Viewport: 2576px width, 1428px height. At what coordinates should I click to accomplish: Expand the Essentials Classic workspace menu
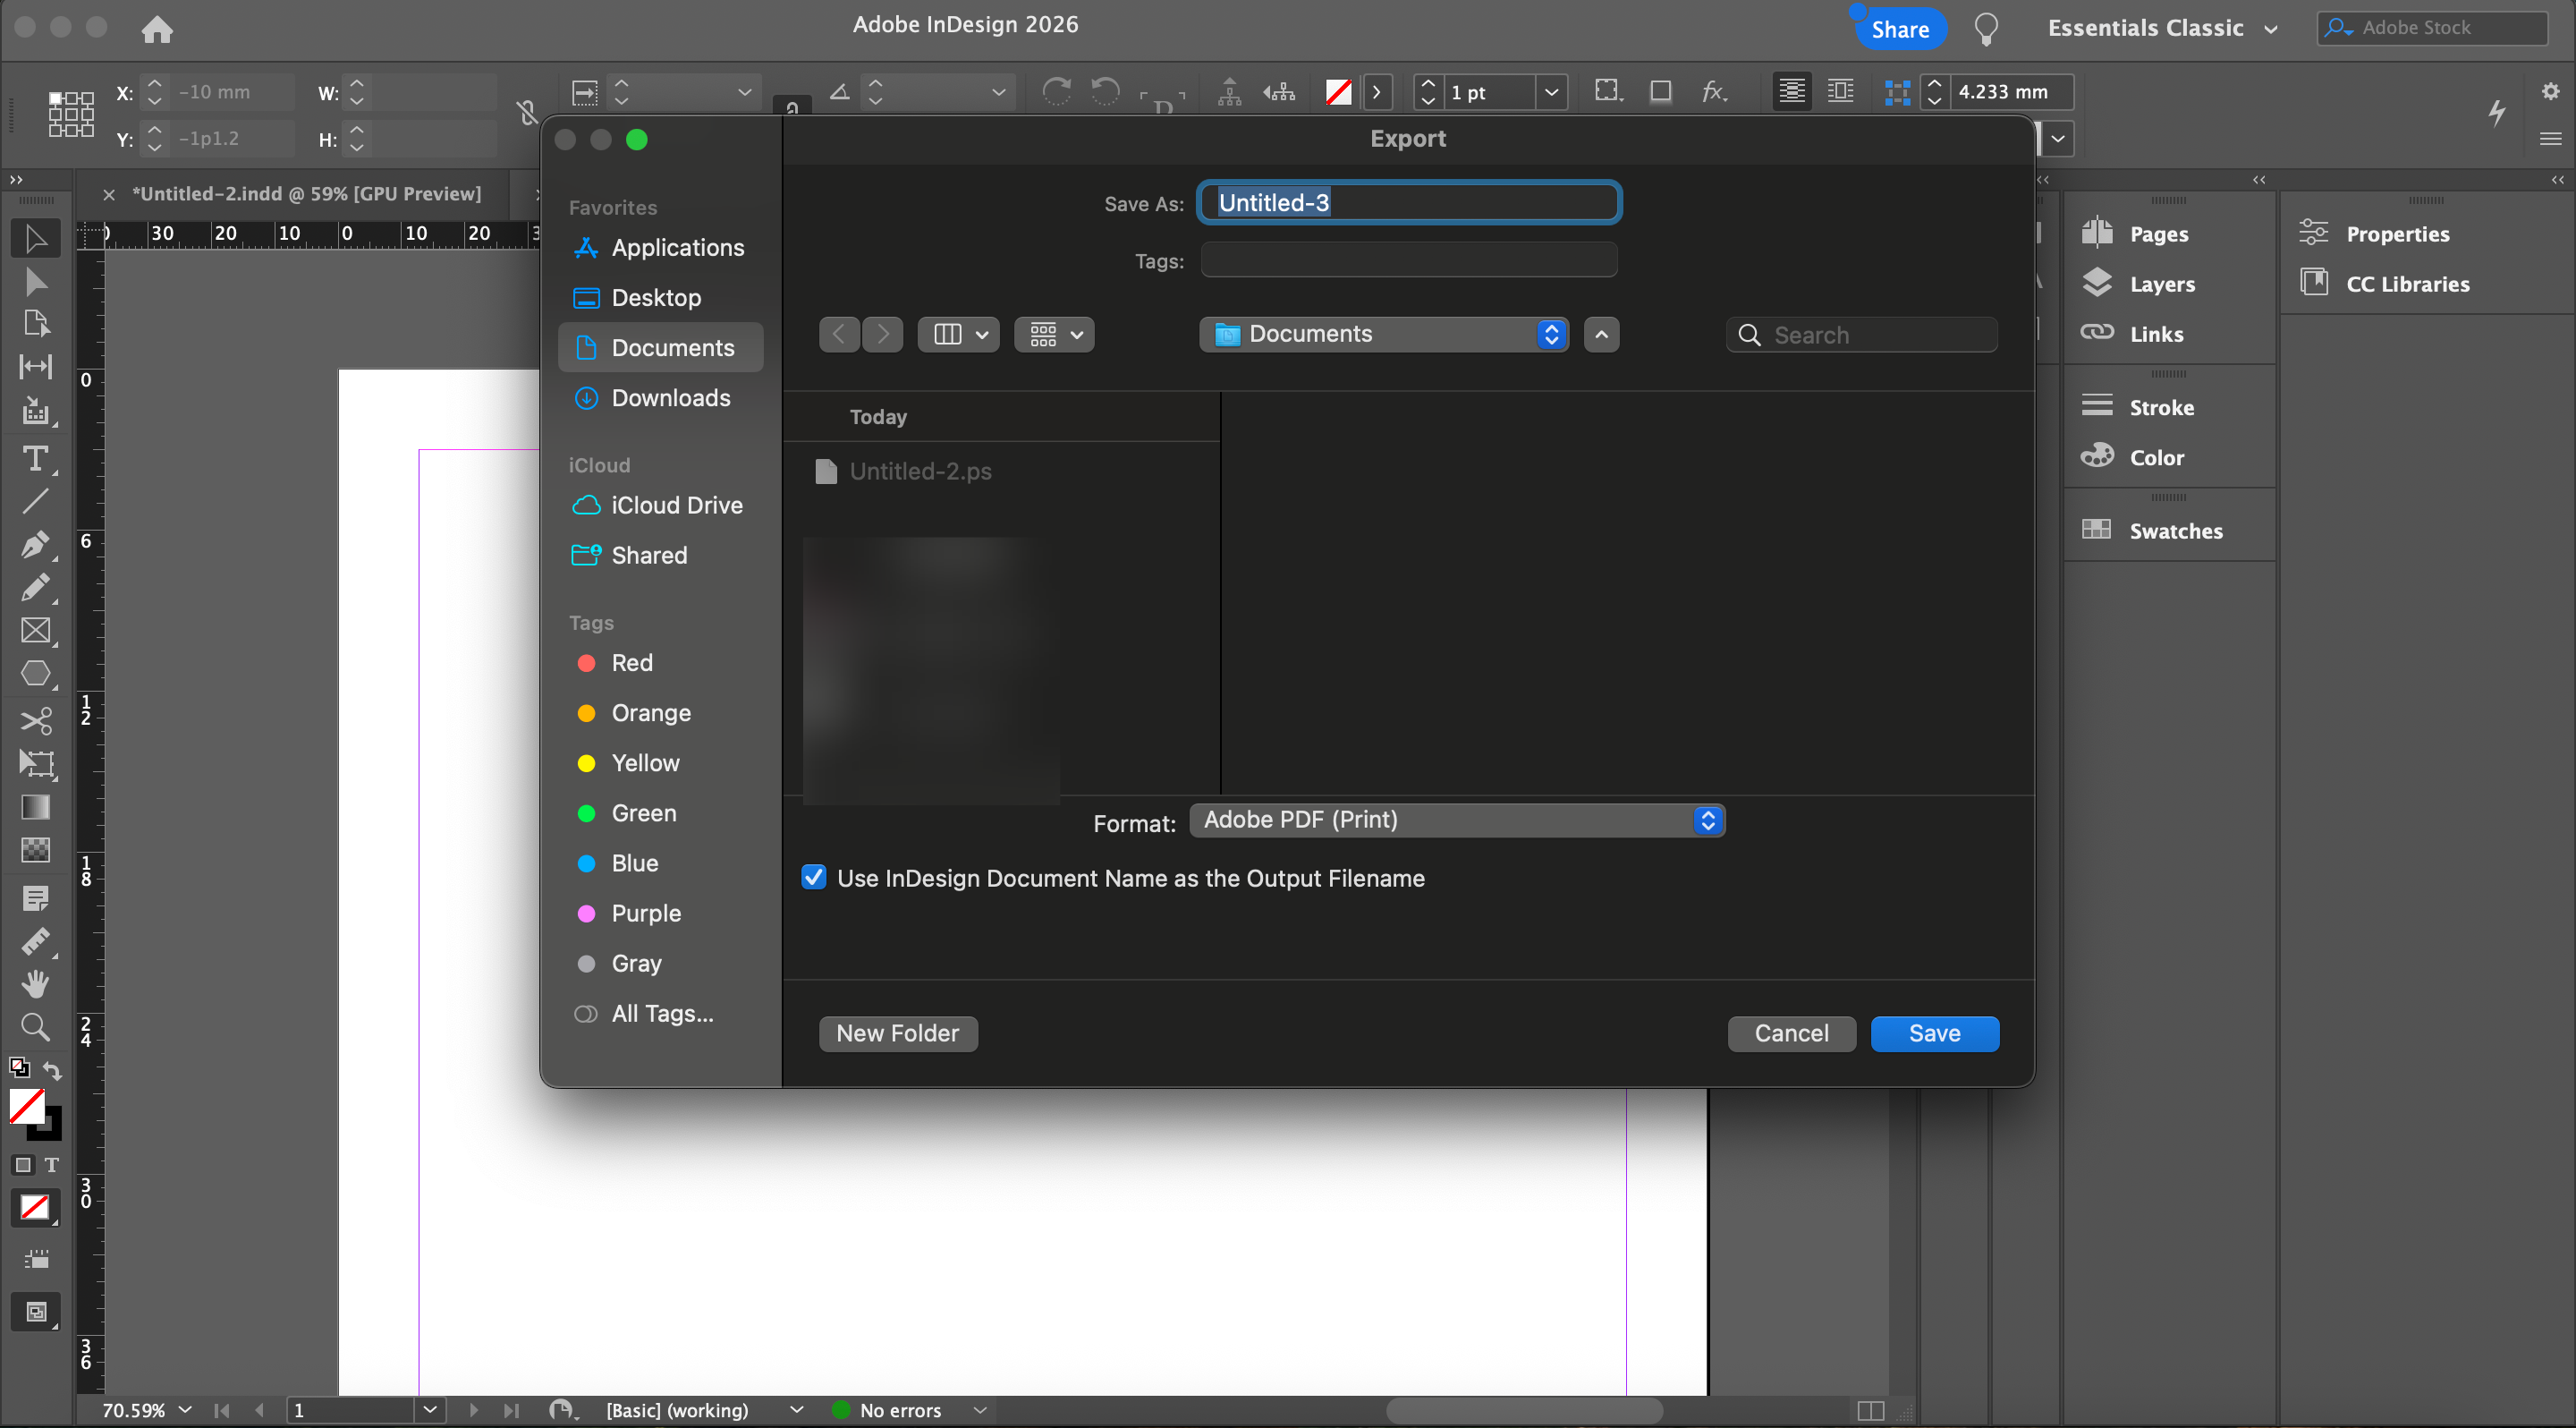coord(2162,28)
